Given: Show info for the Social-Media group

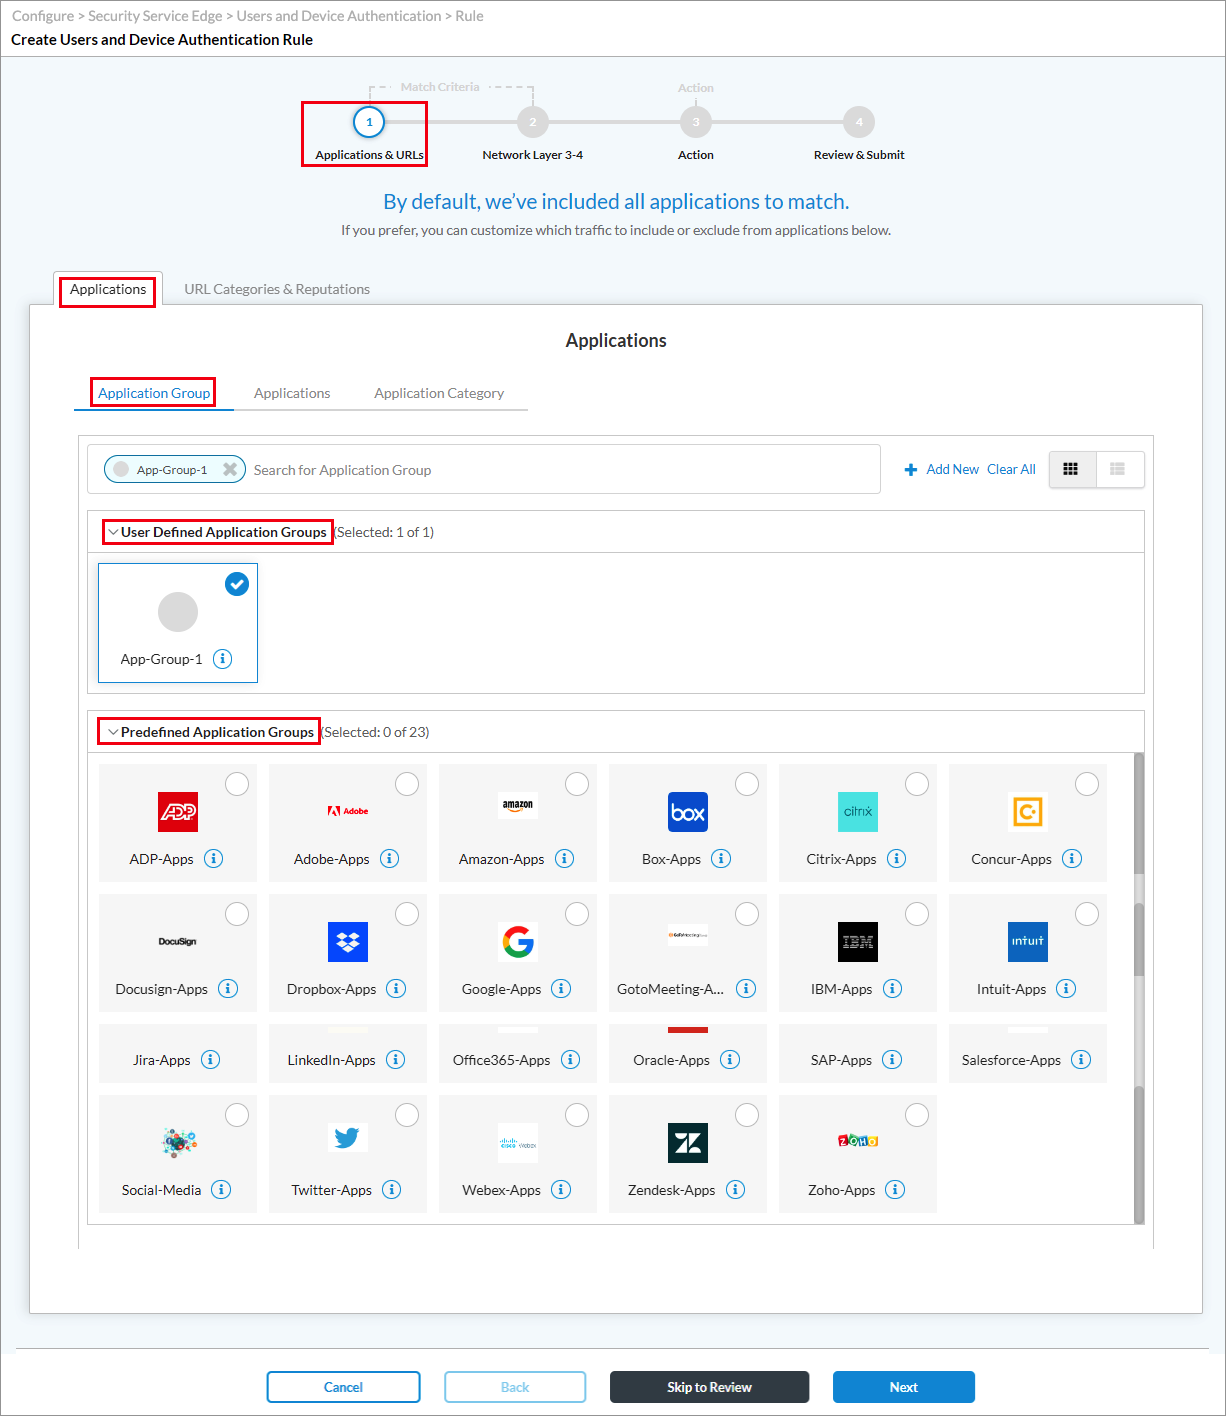Looking at the screenshot, I should [x=221, y=1190].
